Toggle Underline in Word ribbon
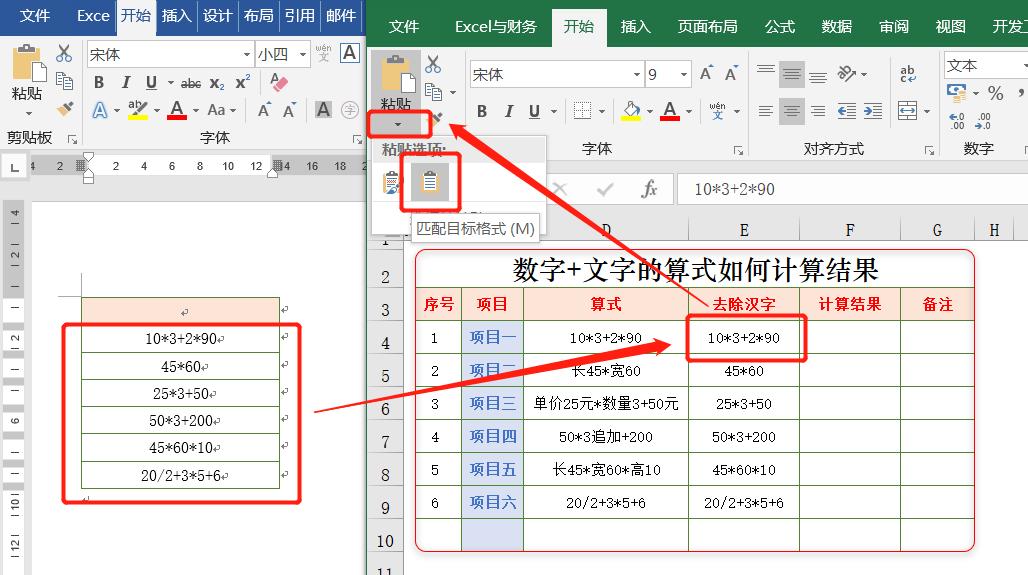The height and width of the screenshot is (575, 1028). click(x=151, y=83)
